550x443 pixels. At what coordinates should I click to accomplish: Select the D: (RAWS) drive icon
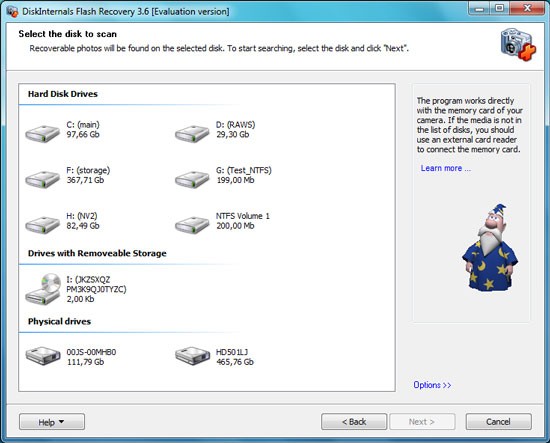click(x=192, y=134)
